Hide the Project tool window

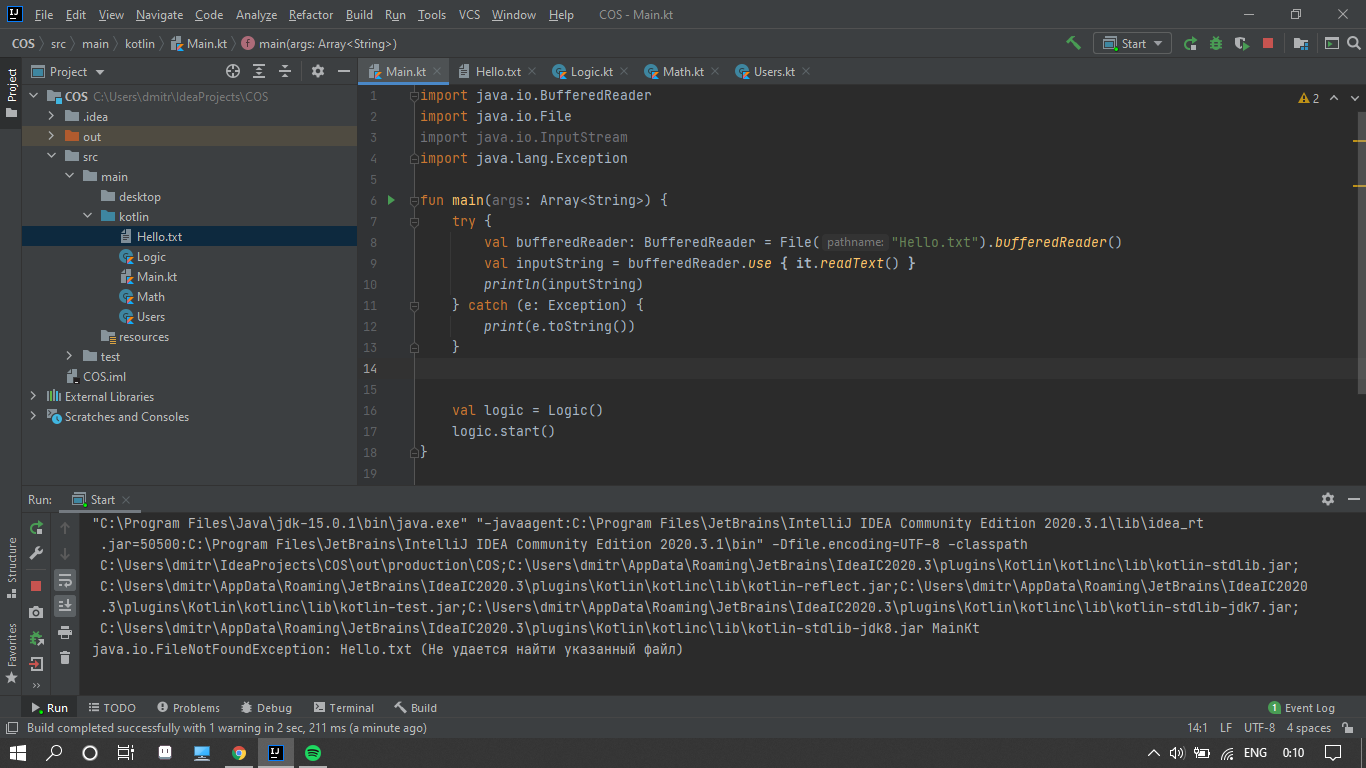[343, 71]
